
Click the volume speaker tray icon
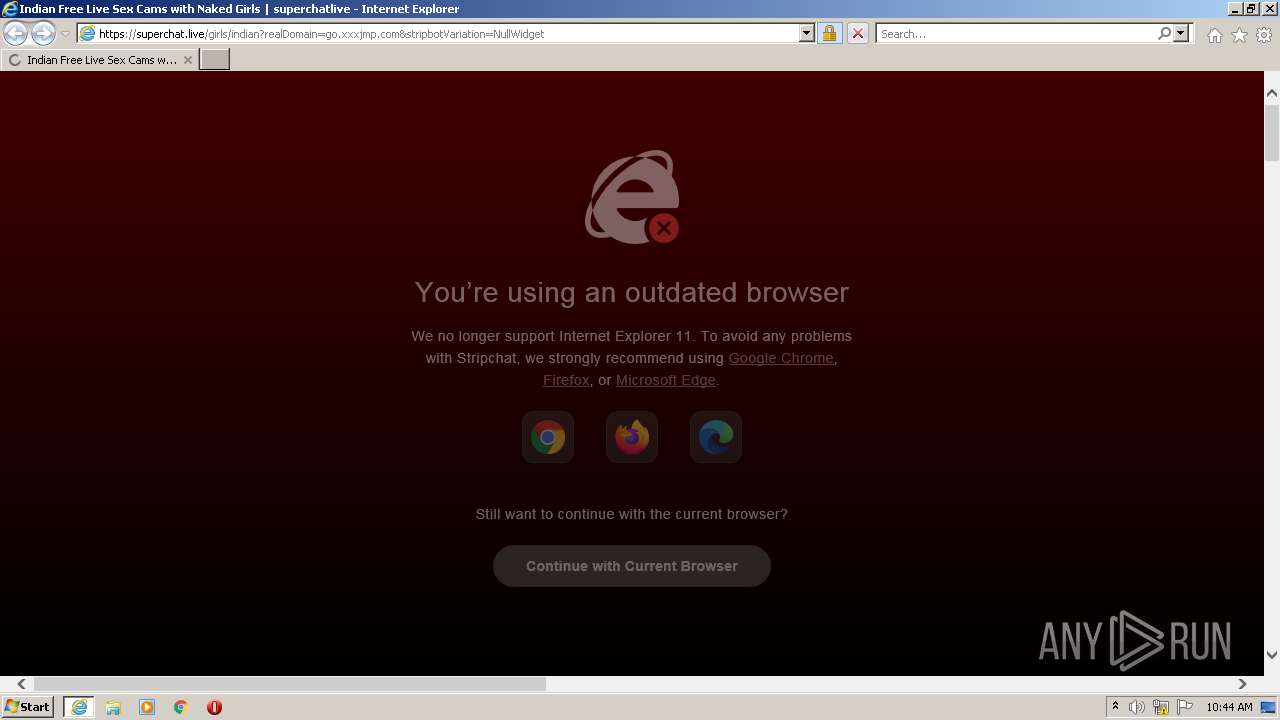[1137, 707]
